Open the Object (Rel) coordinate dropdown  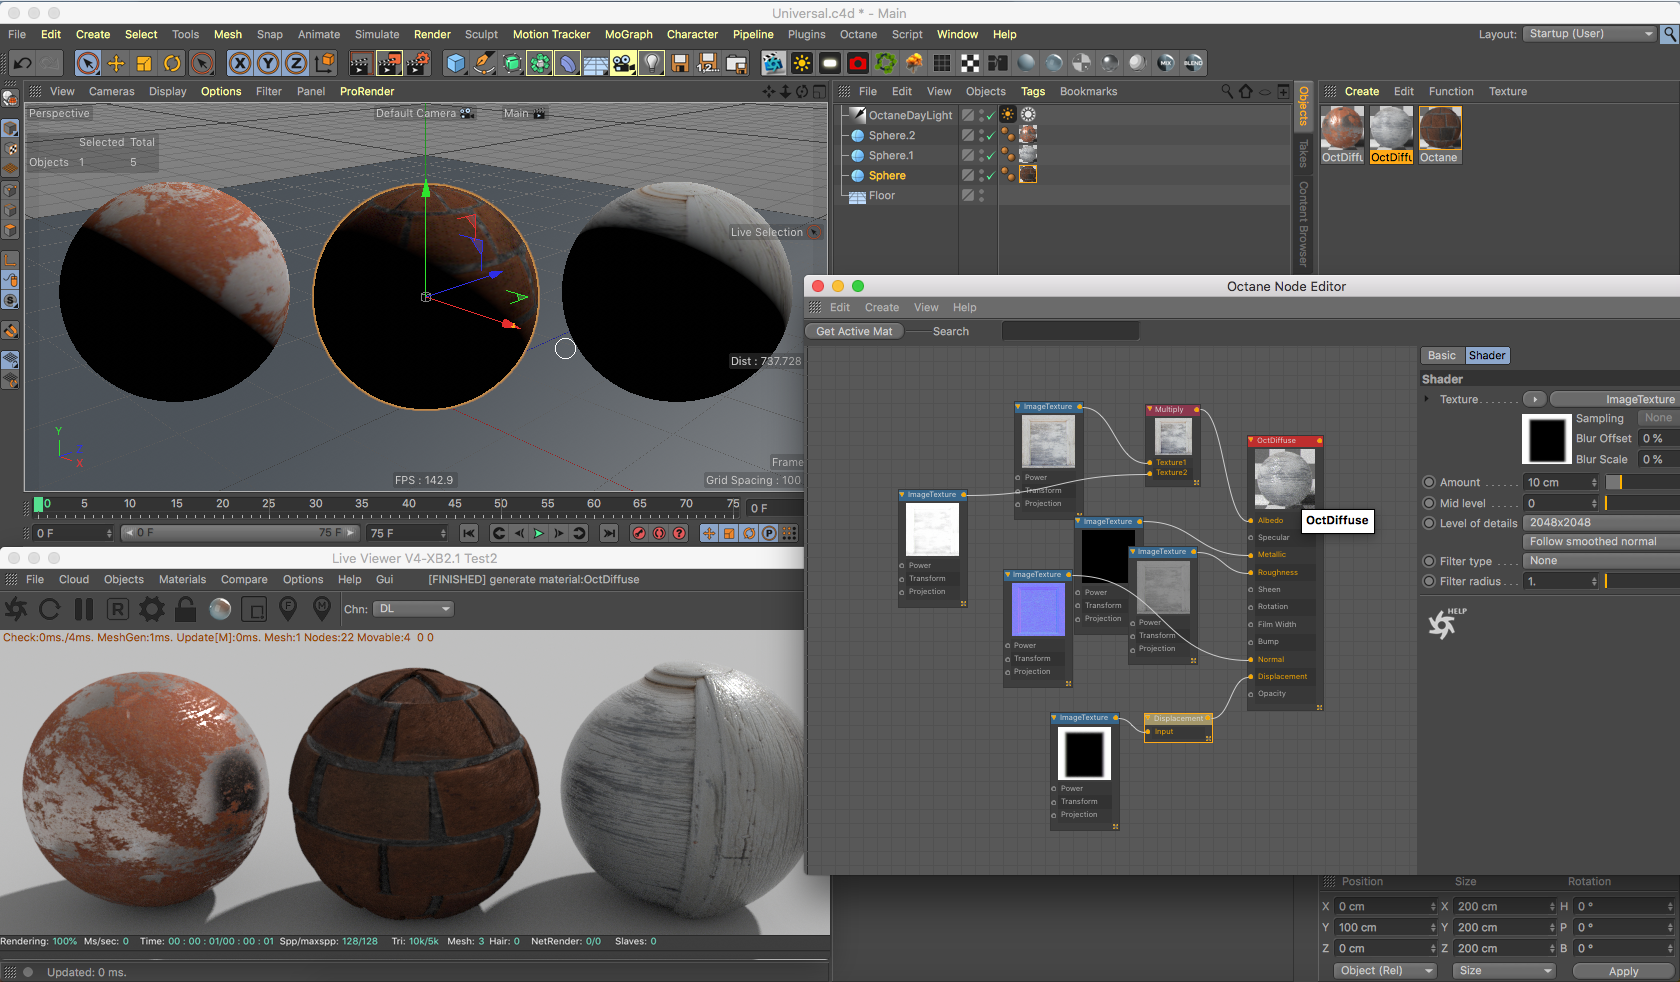point(1385,971)
